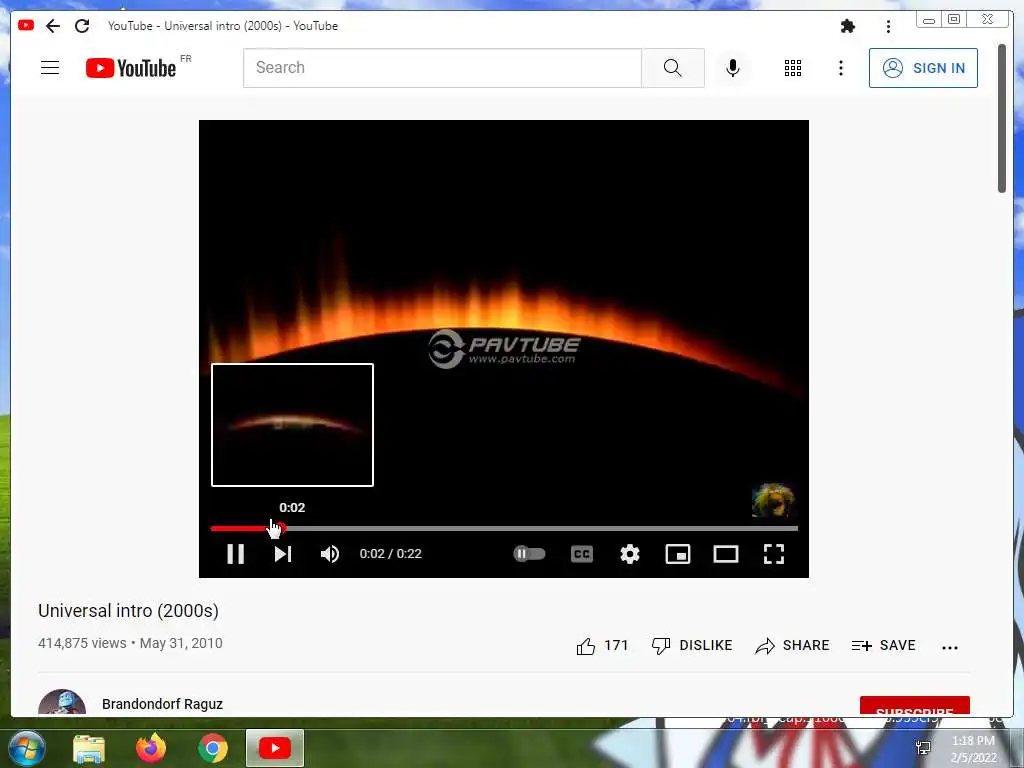Open YouTube guide hamburger menu

pos(50,68)
